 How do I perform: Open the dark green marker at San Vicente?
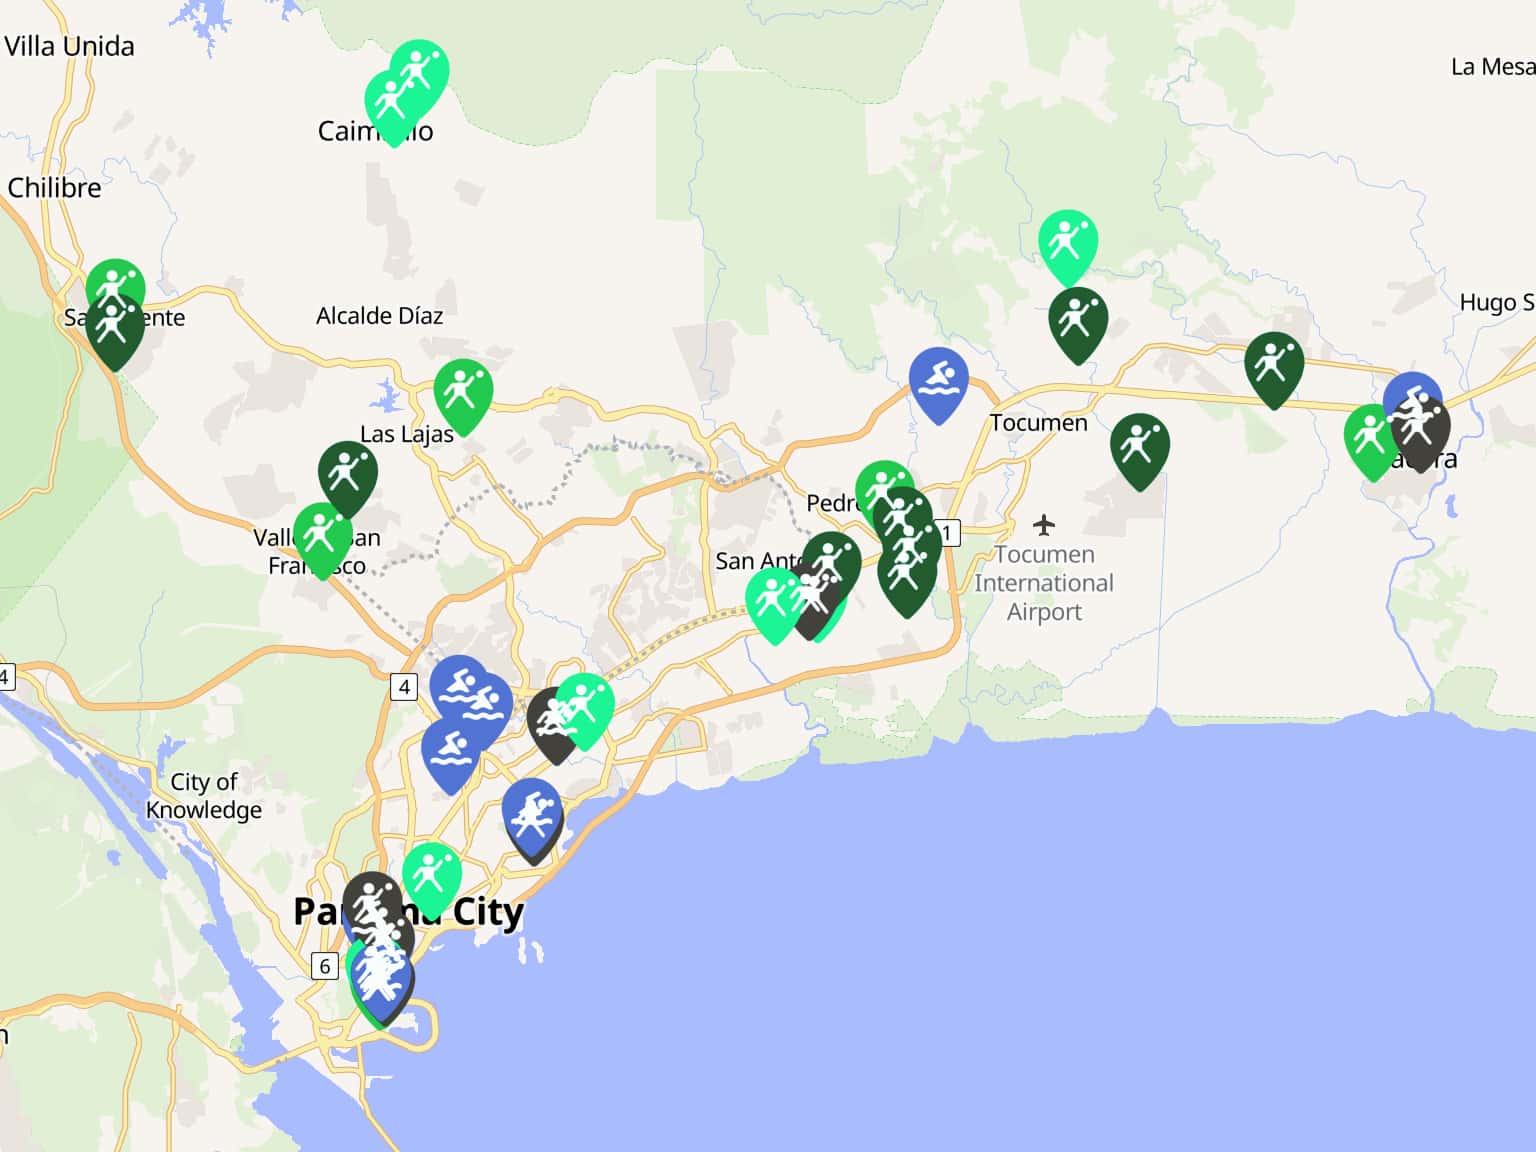click(x=114, y=328)
